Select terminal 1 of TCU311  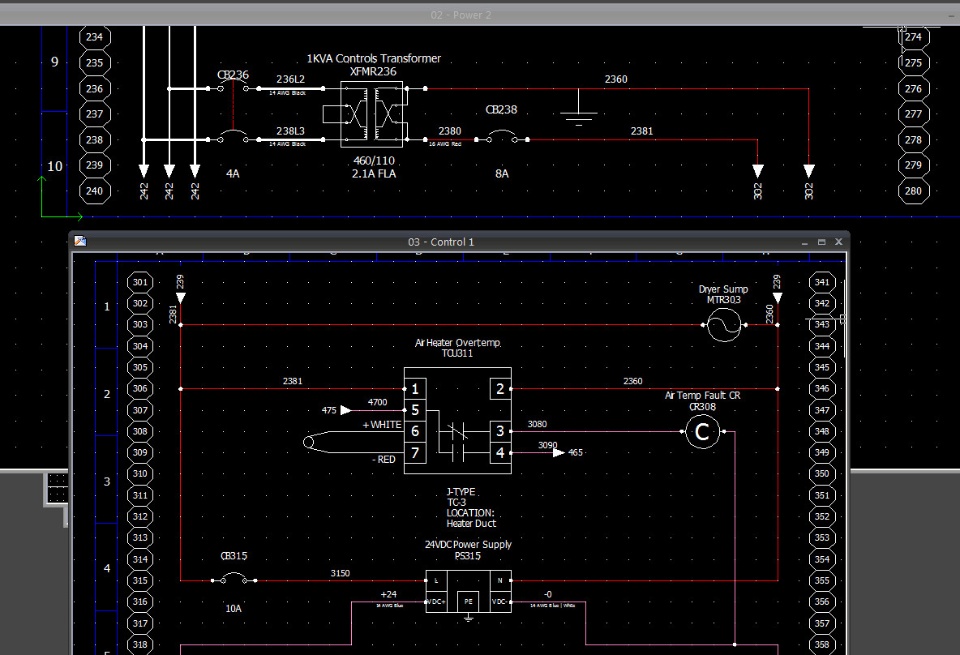415,389
